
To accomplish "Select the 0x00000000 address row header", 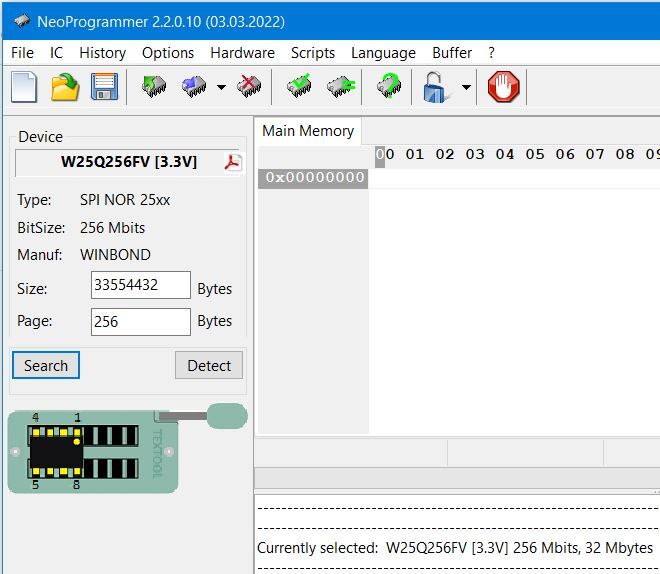I will 313,178.
